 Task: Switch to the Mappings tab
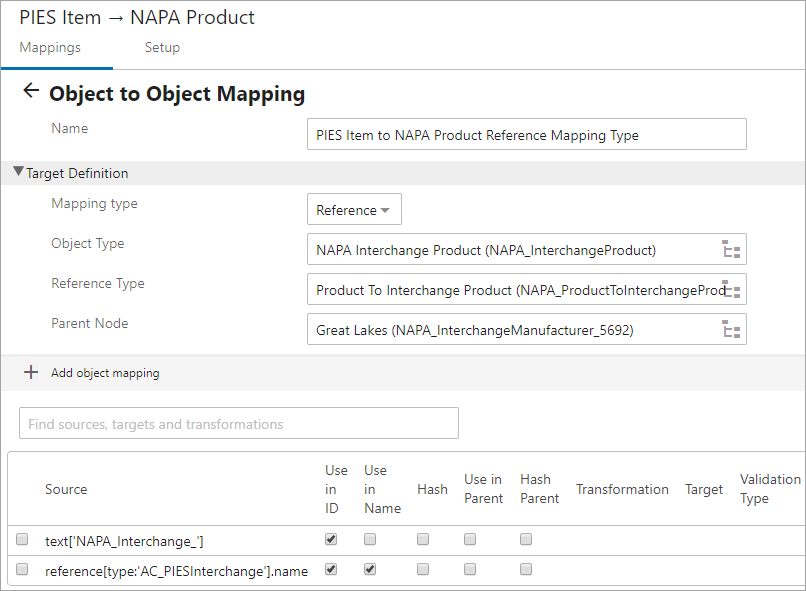coord(50,47)
